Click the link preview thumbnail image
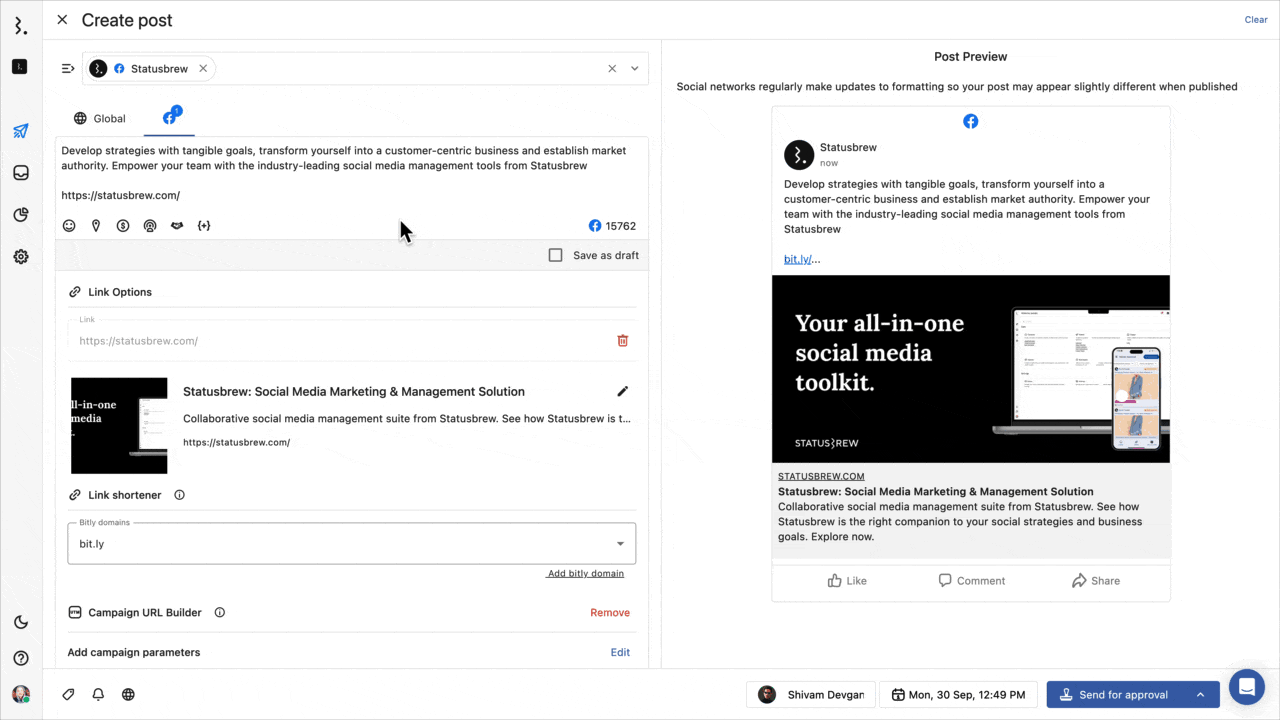 (119, 425)
